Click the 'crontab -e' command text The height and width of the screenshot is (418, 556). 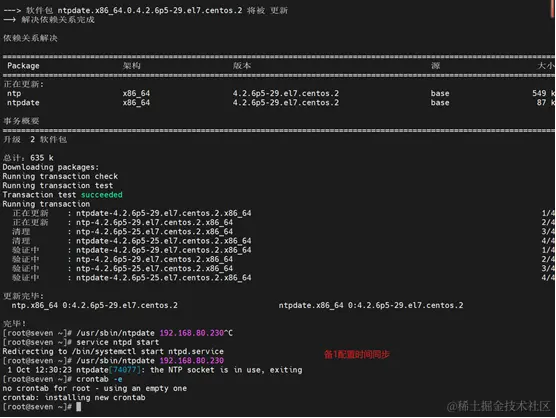[99, 379]
